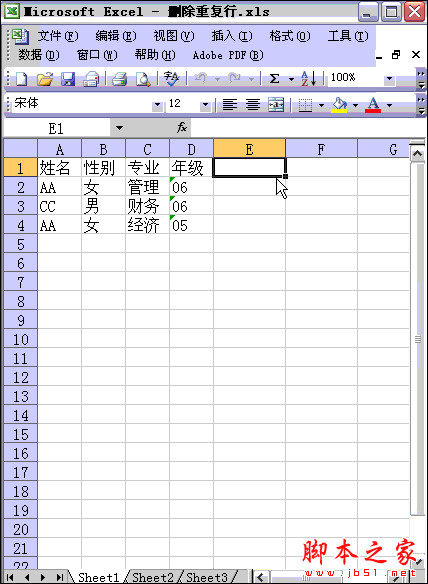Sort ascending with the A-Z icon
The width and height of the screenshot is (428, 584).
[309, 79]
